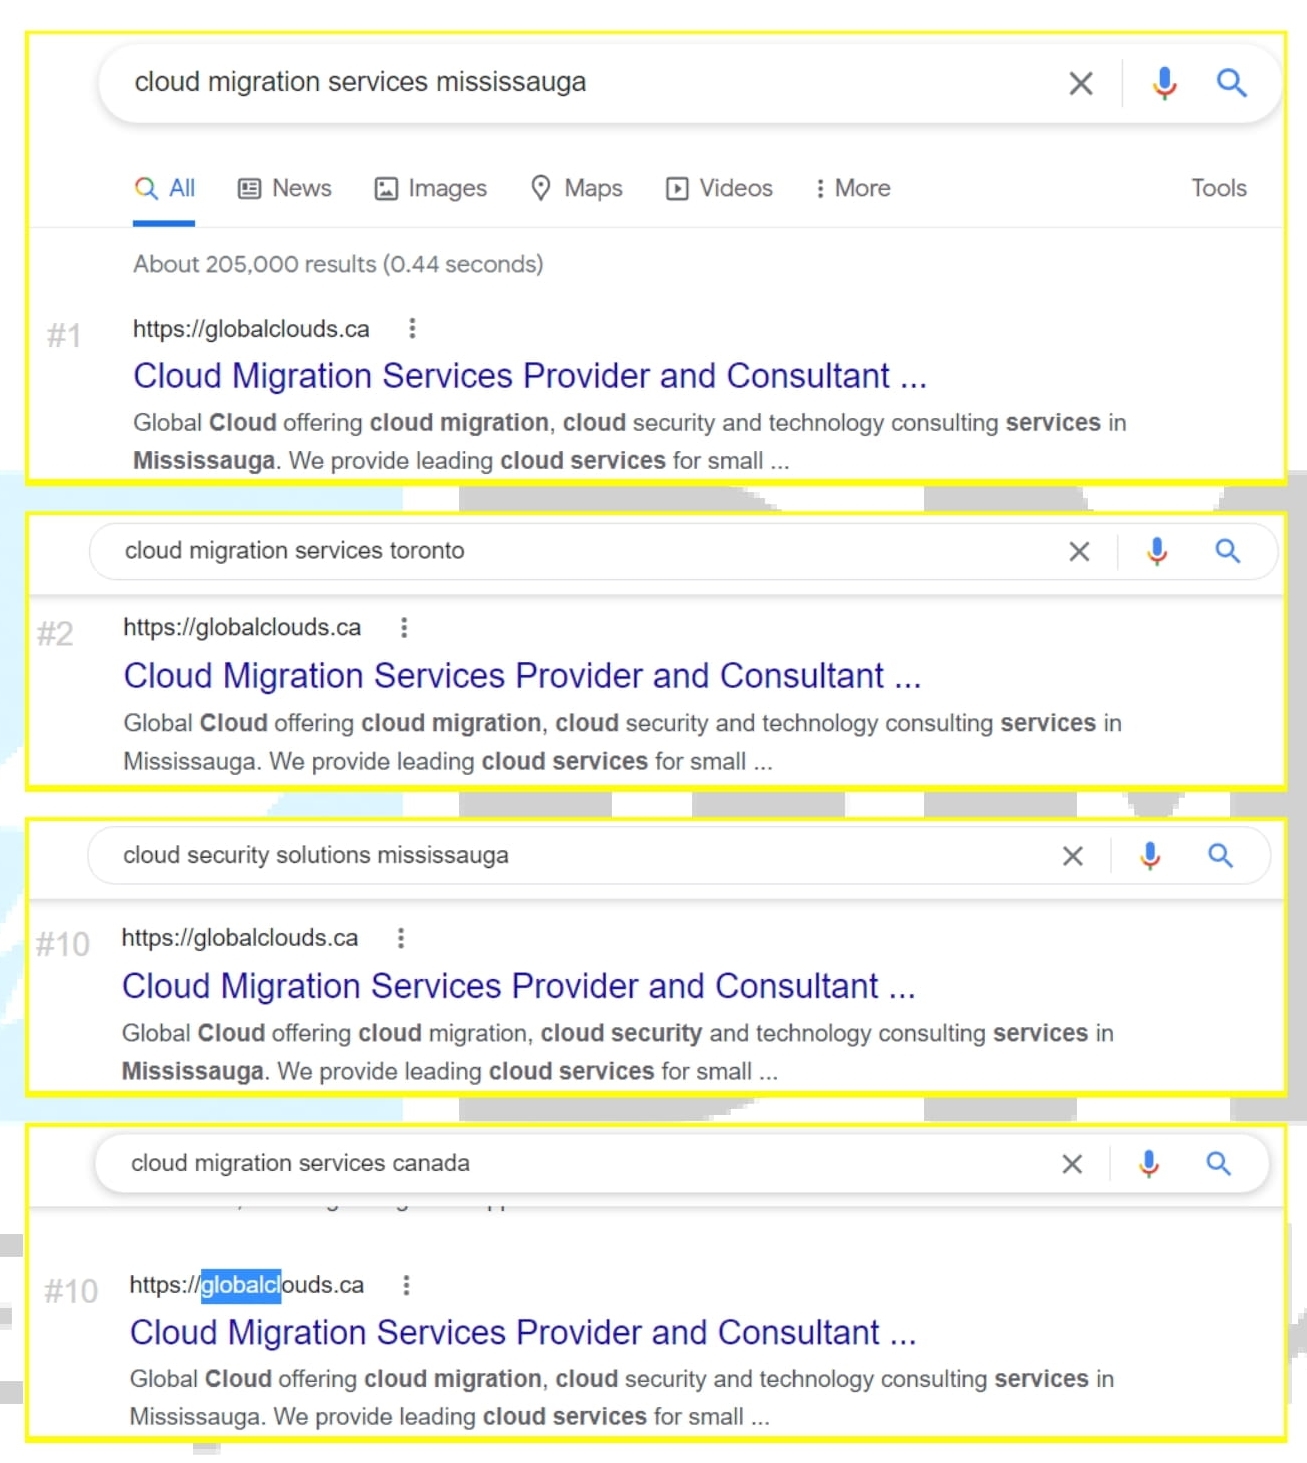Open the three-dot menu for result #1
This screenshot has height=1463, width=1307.
coord(412,329)
